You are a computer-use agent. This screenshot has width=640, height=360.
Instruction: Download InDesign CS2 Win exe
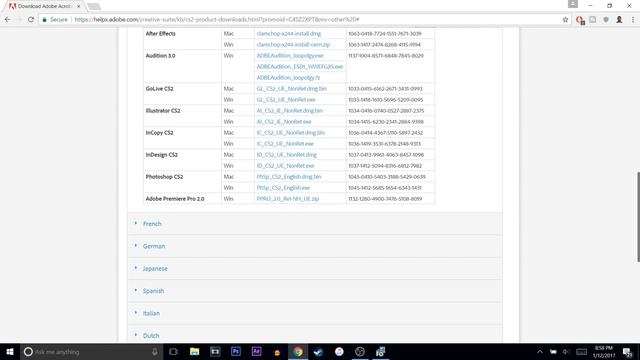[285, 166]
